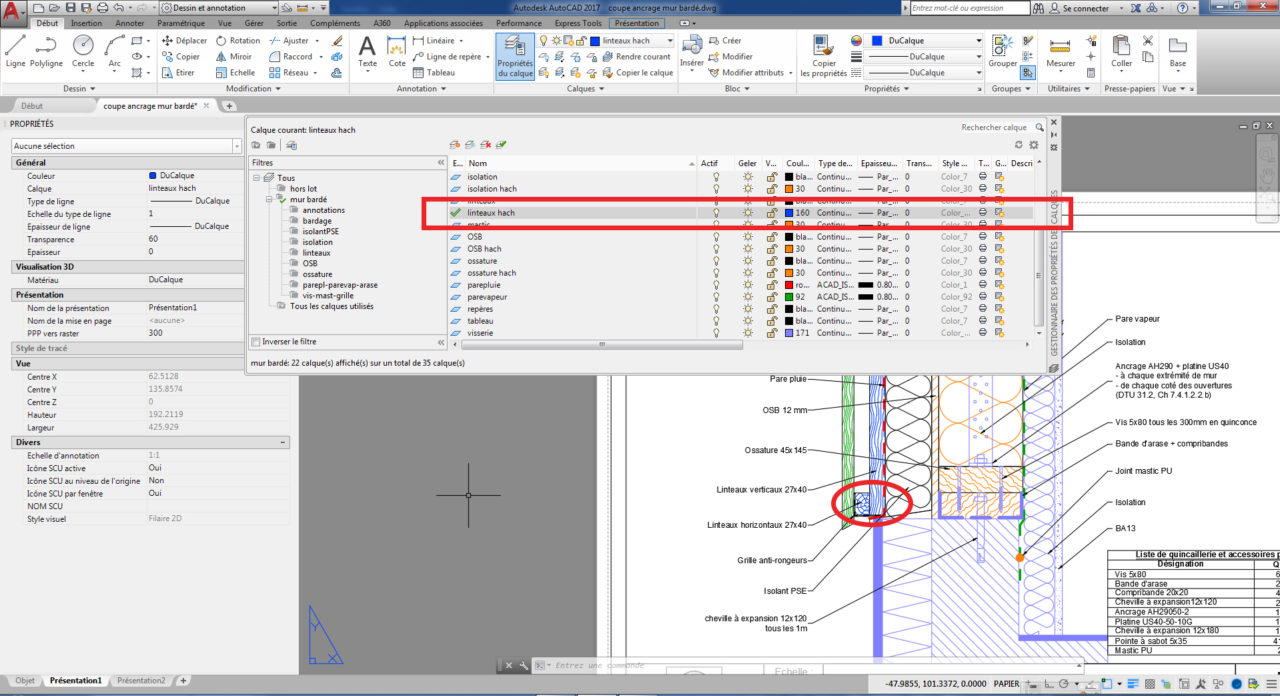Toggle lightbulb for isolation layer

tap(716, 177)
